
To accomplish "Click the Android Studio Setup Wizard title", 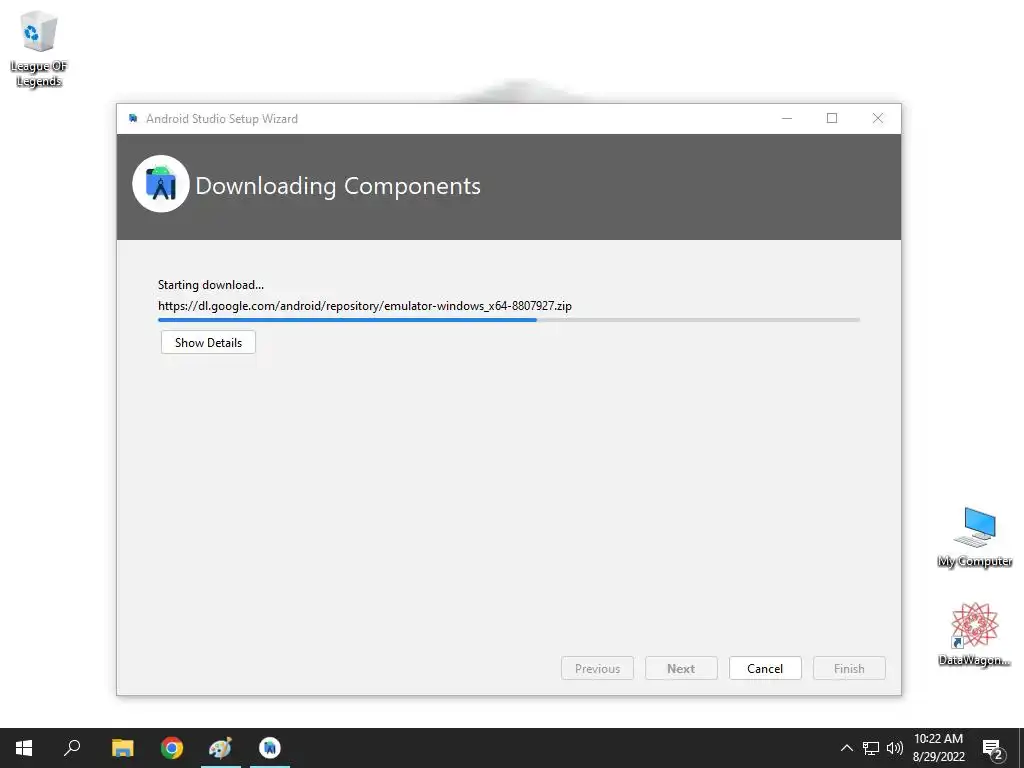I will point(222,119).
